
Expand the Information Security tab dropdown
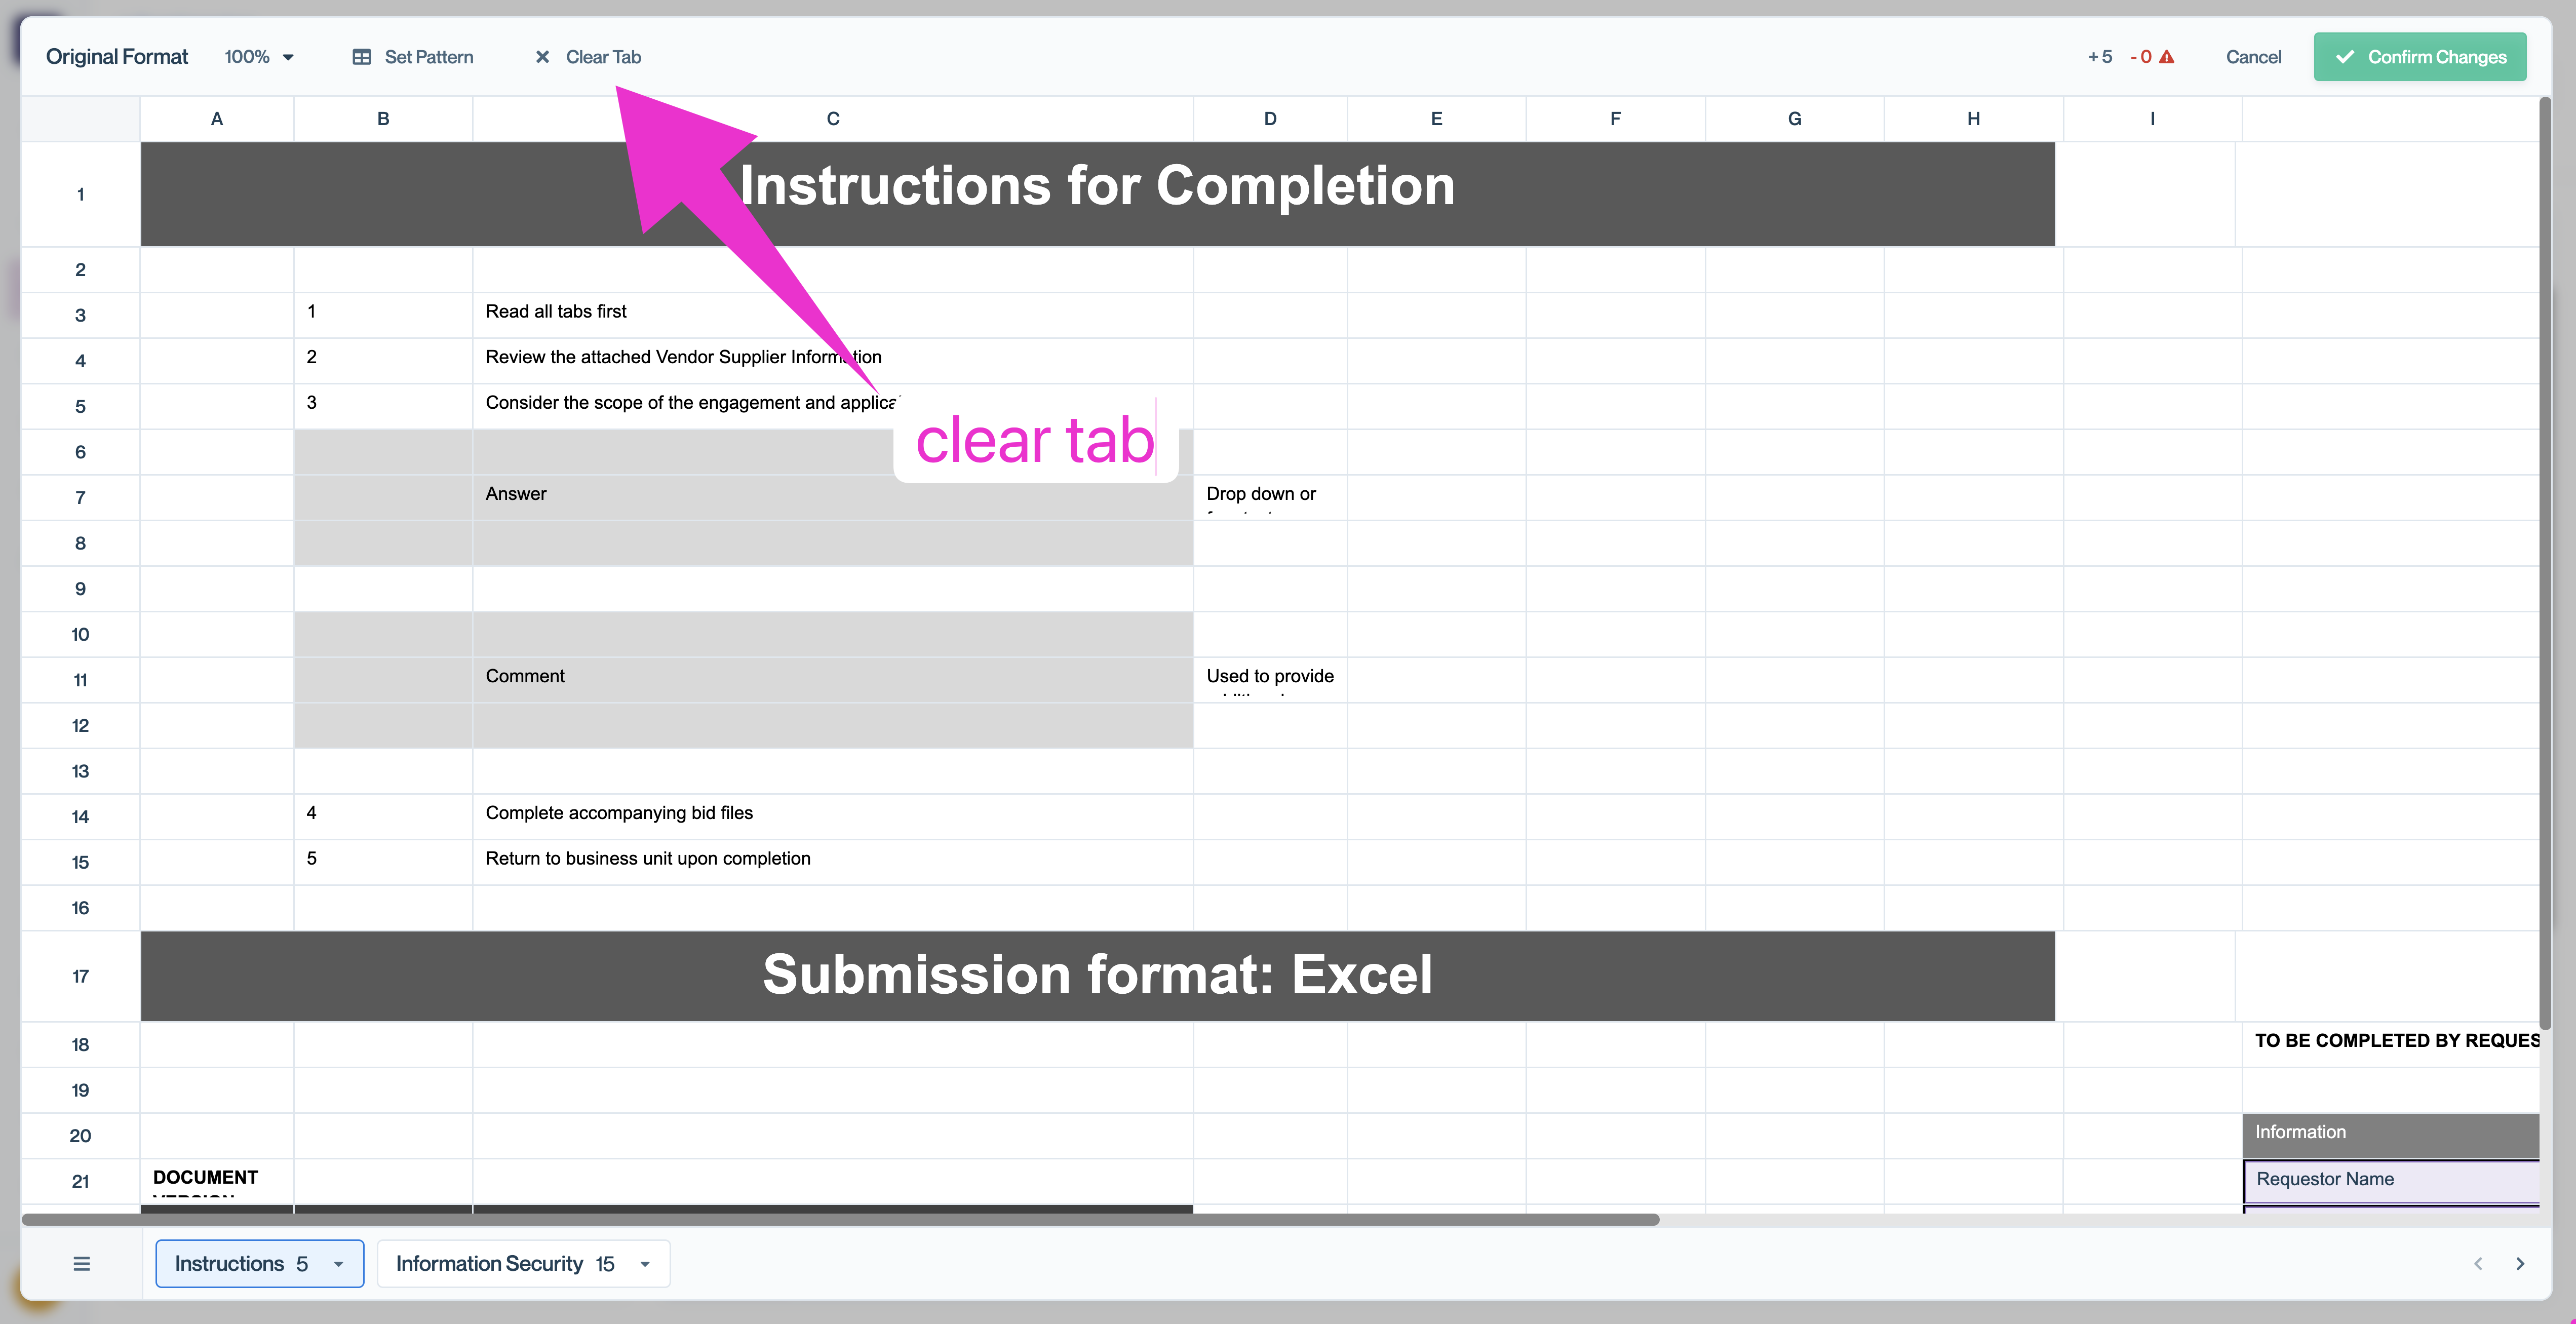click(x=646, y=1263)
